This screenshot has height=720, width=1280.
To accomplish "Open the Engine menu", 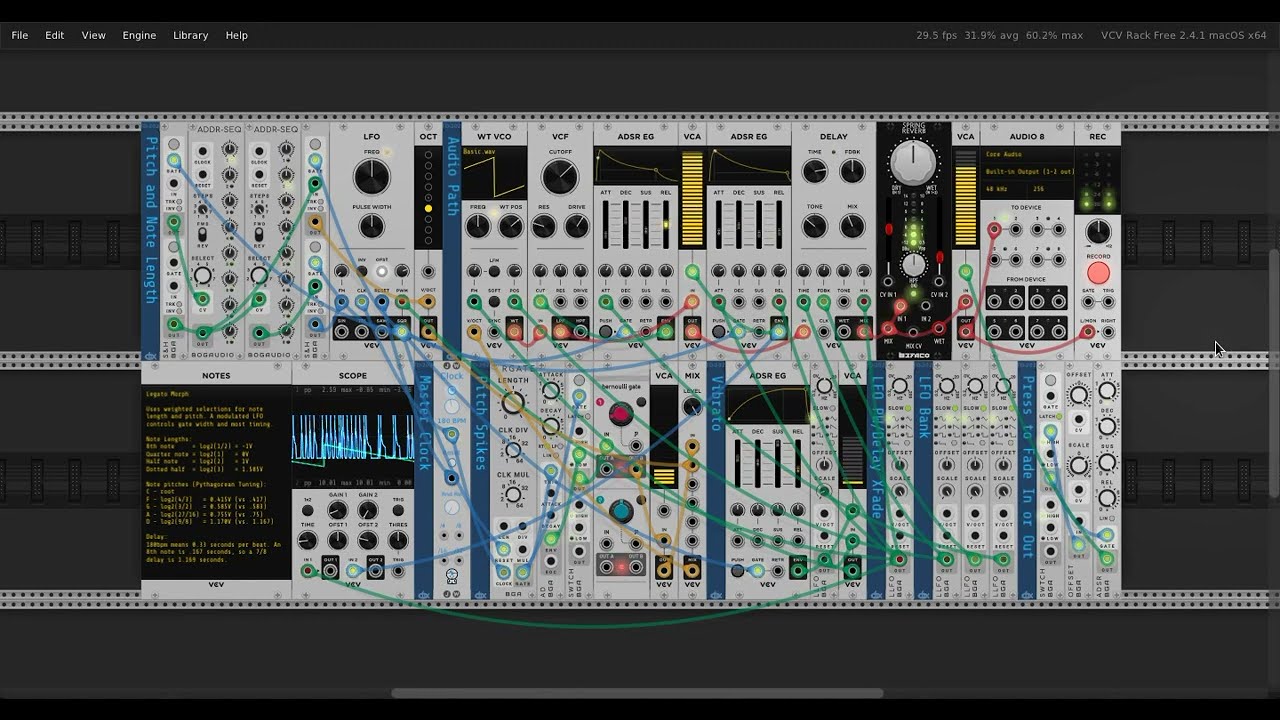I will (x=139, y=35).
